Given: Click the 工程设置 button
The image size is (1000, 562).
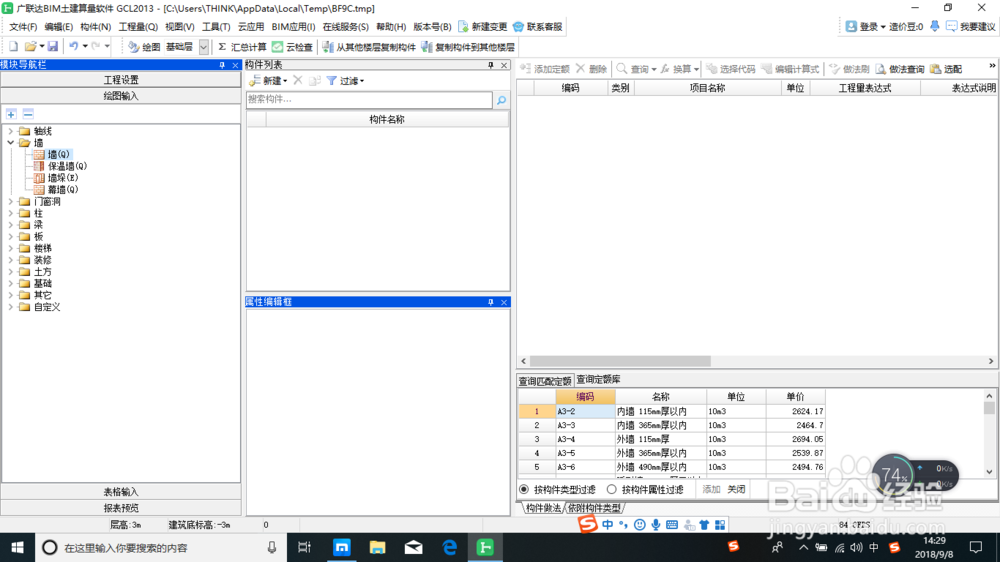Looking at the screenshot, I should tap(121, 80).
